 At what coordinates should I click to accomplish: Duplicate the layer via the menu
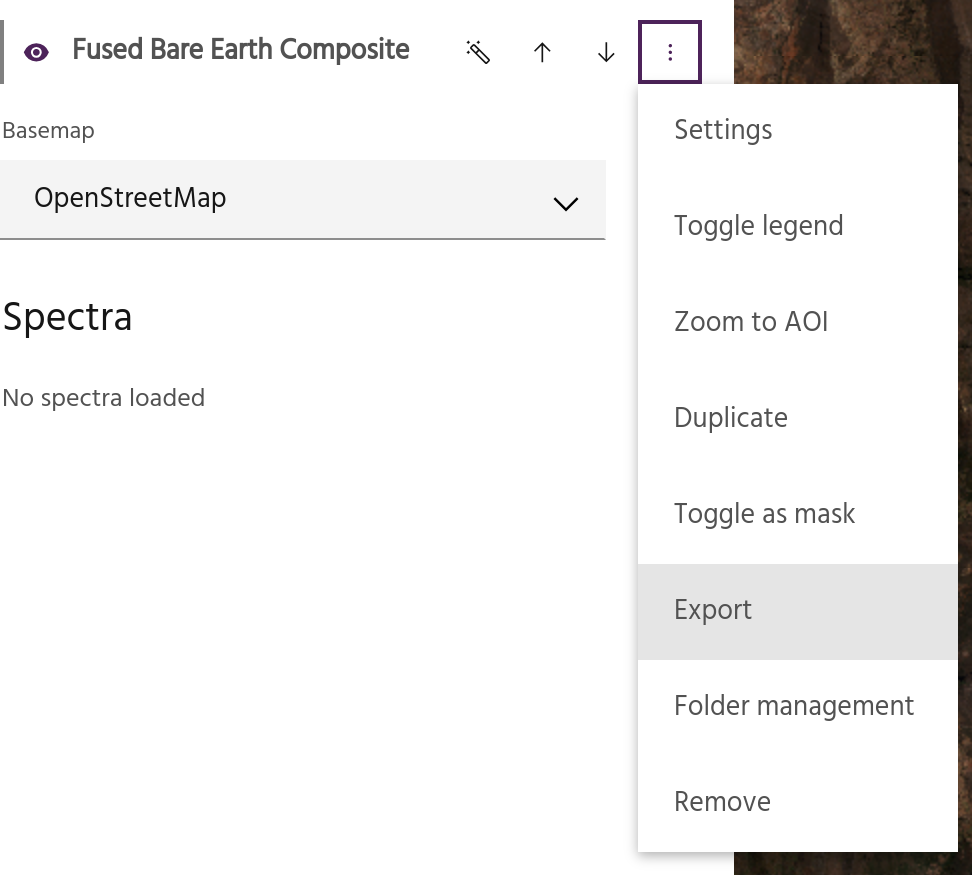pyautogui.click(x=731, y=418)
